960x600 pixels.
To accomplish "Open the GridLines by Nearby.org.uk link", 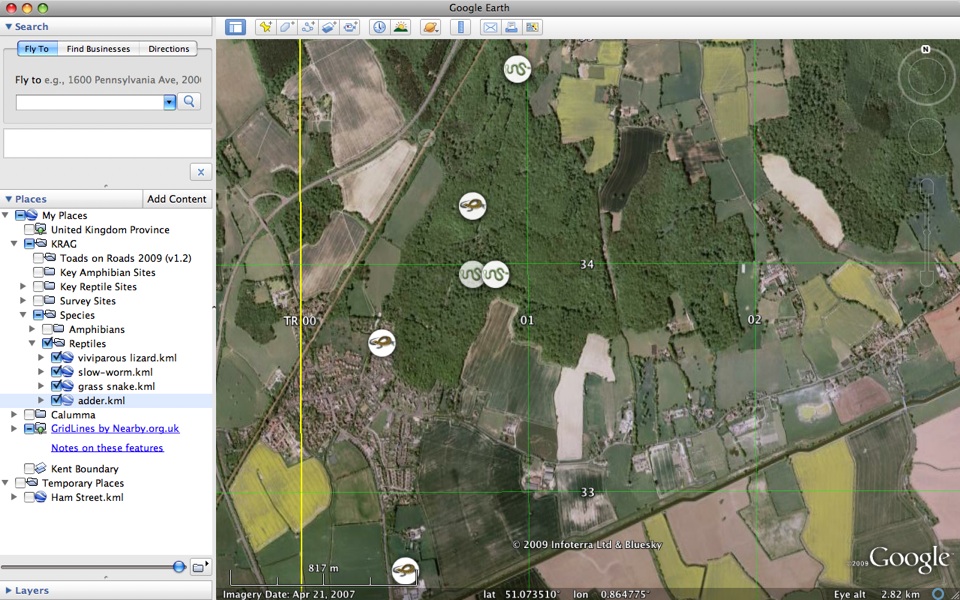I will click(x=115, y=429).
